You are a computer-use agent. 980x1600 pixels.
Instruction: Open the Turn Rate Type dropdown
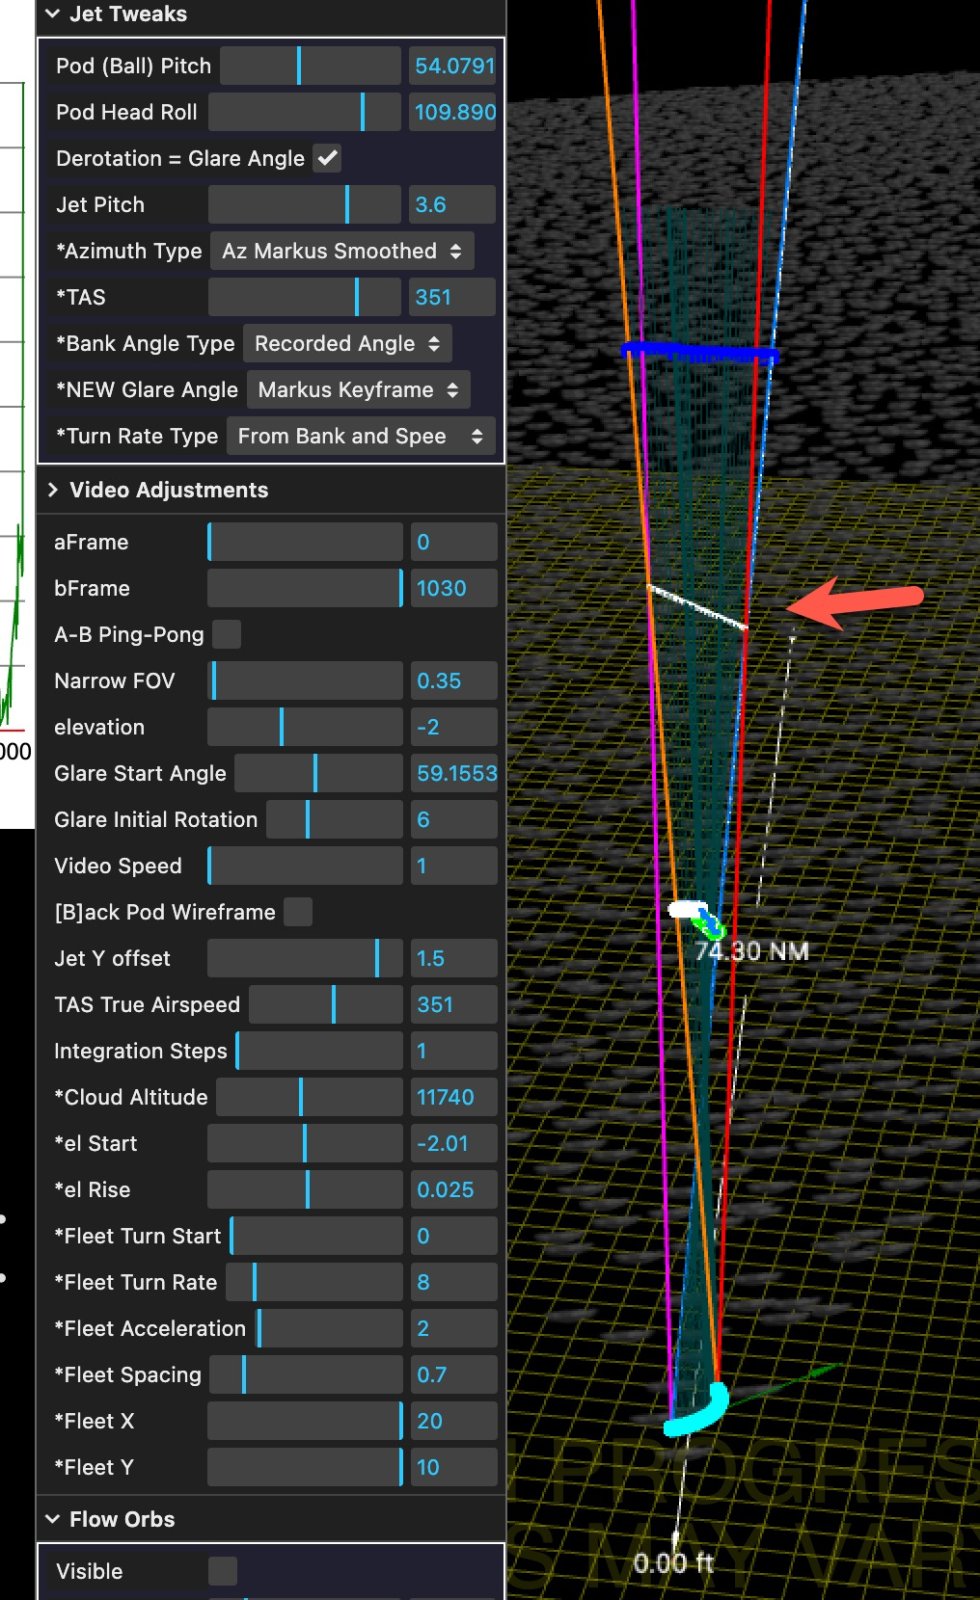pyautogui.click(x=360, y=436)
